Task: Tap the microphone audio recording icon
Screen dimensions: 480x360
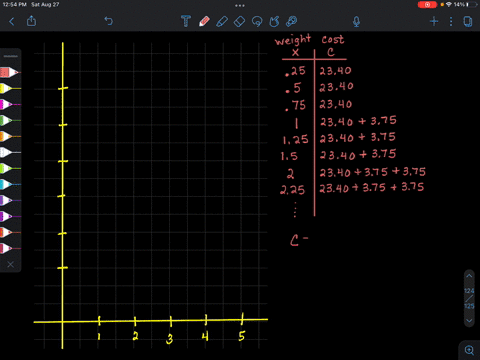Action: 356,22
